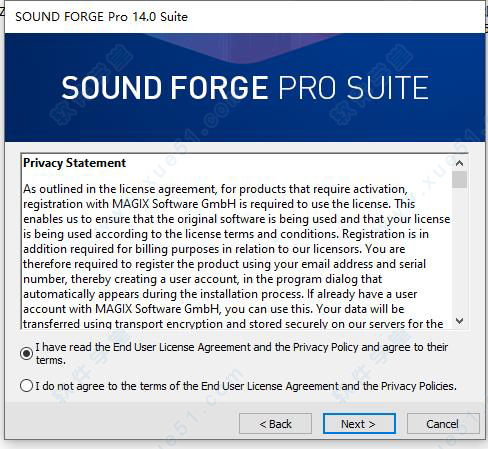The height and width of the screenshot is (449, 488).
Task: Click the scrollbar up arrow in Privacy Statement
Action: (460, 163)
